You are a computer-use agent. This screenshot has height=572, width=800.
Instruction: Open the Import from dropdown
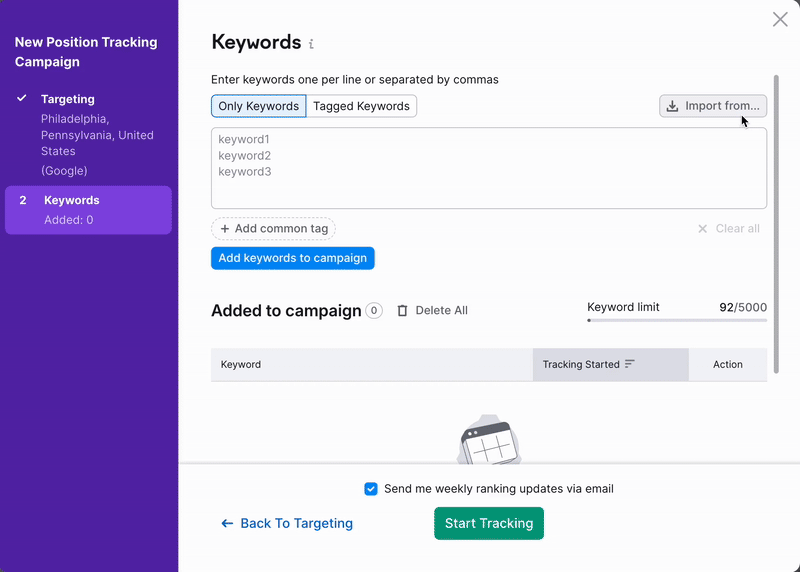713,106
